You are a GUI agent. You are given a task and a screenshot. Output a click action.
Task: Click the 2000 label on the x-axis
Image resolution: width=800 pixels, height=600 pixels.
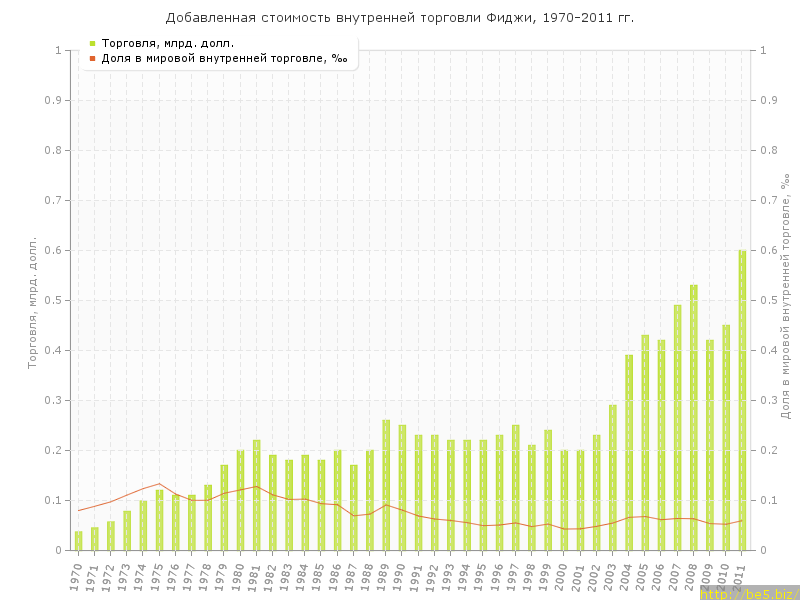562,576
